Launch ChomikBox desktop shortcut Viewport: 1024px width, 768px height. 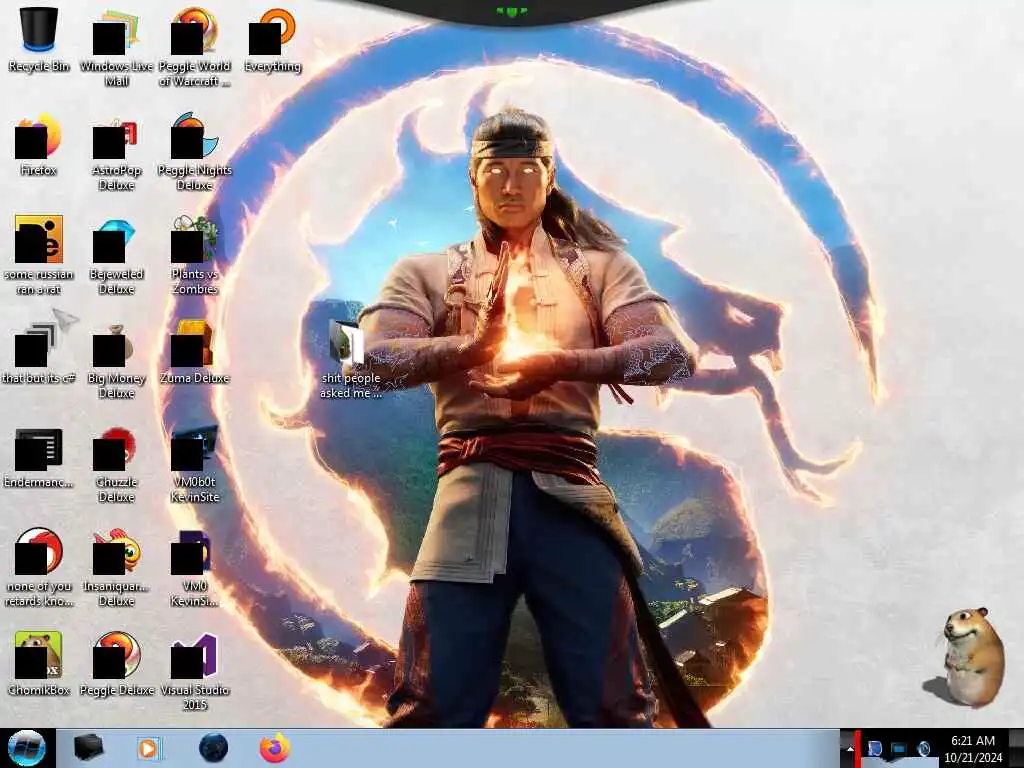pos(39,663)
